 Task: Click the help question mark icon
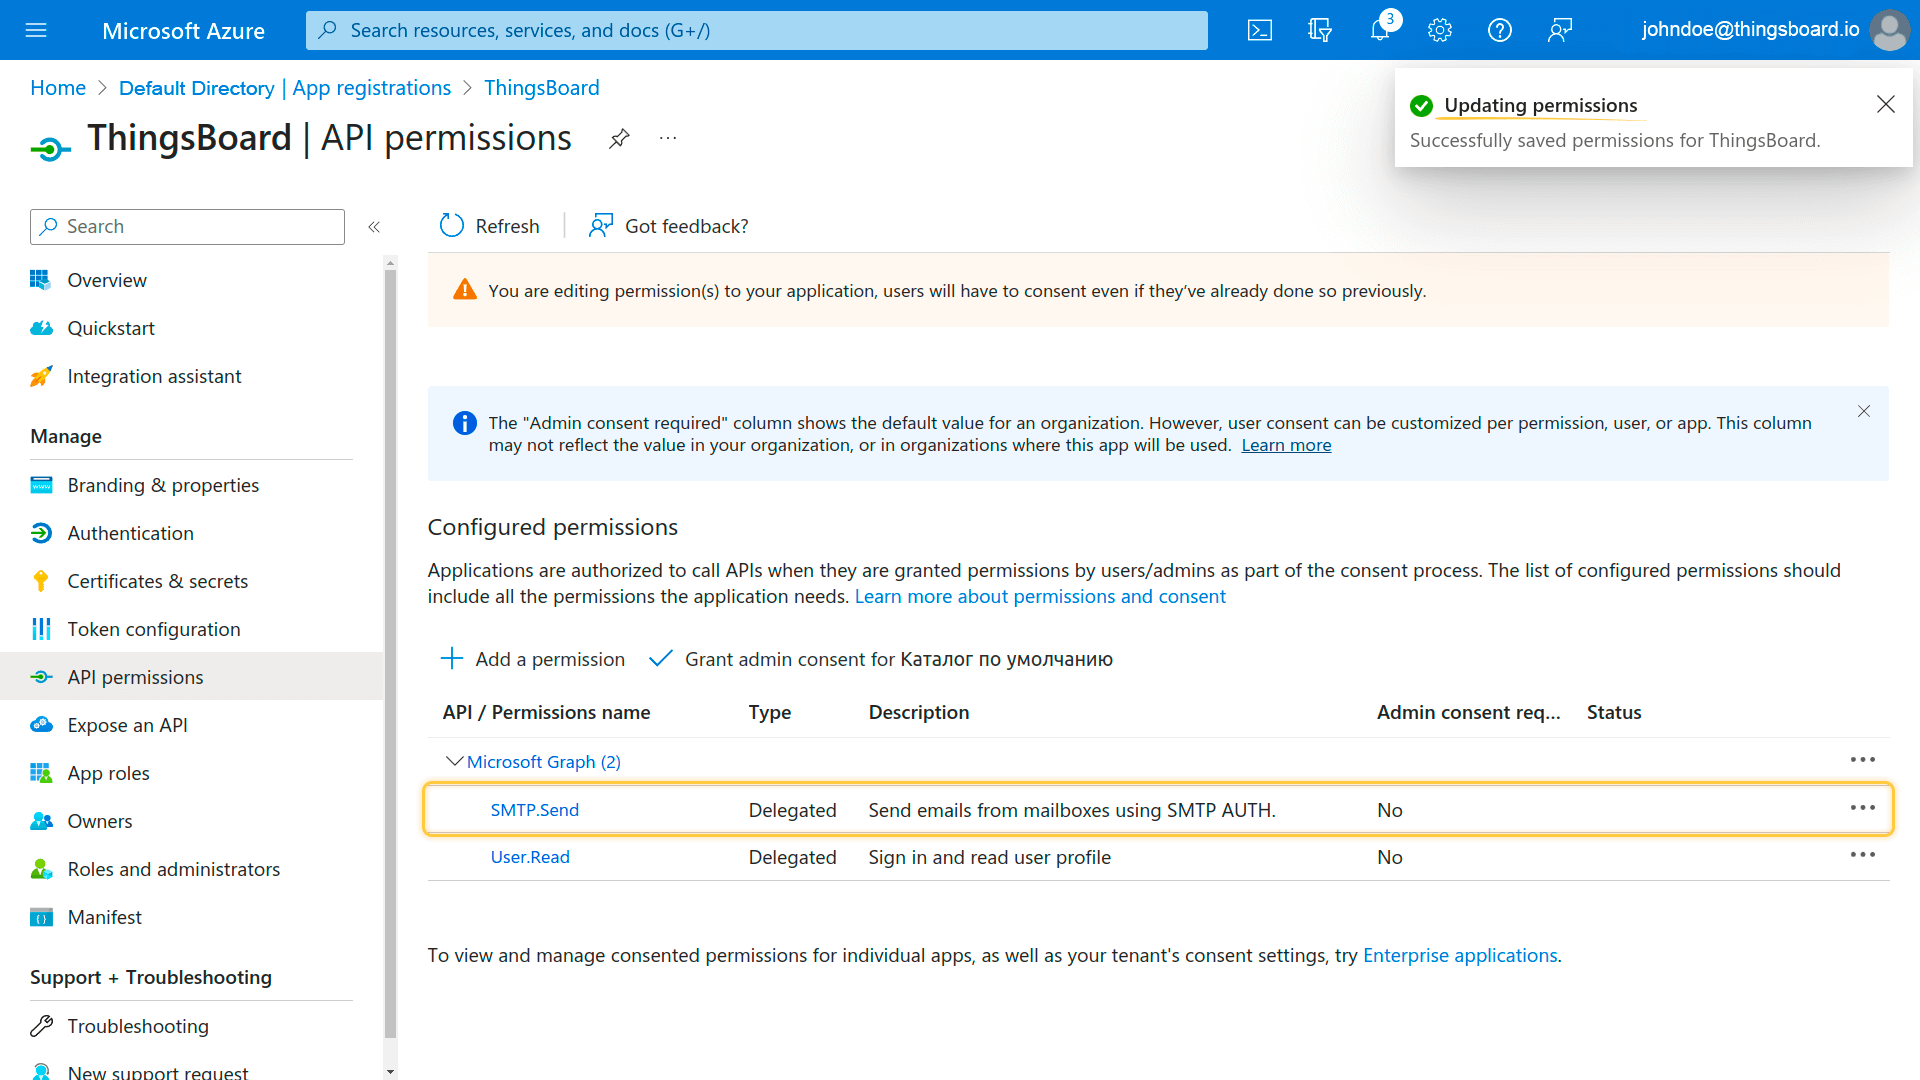(1500, 30)
